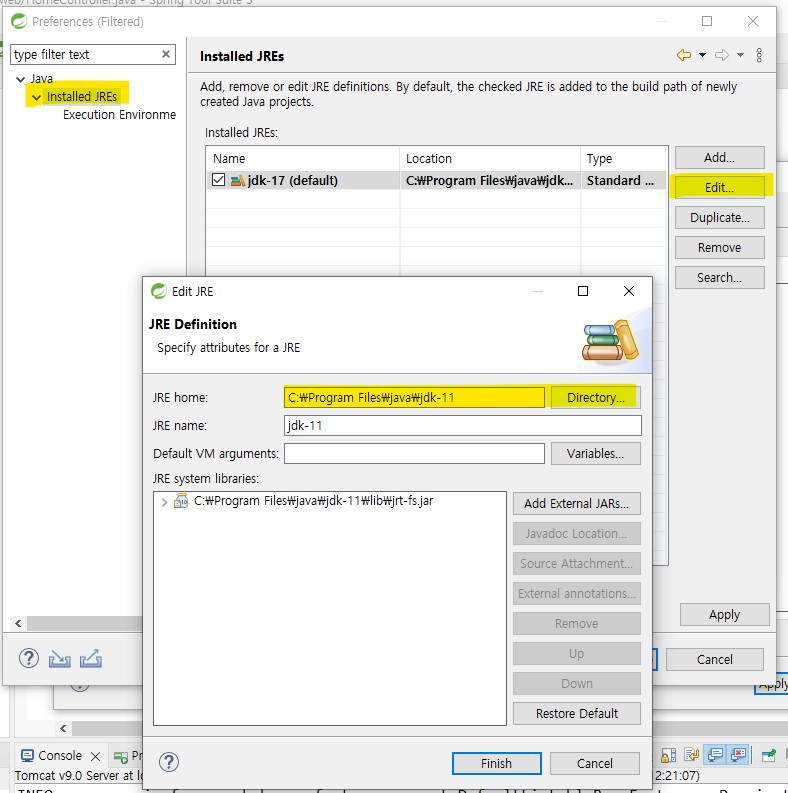Maximize the Edit JRE dialog

[x=583, y=291]
